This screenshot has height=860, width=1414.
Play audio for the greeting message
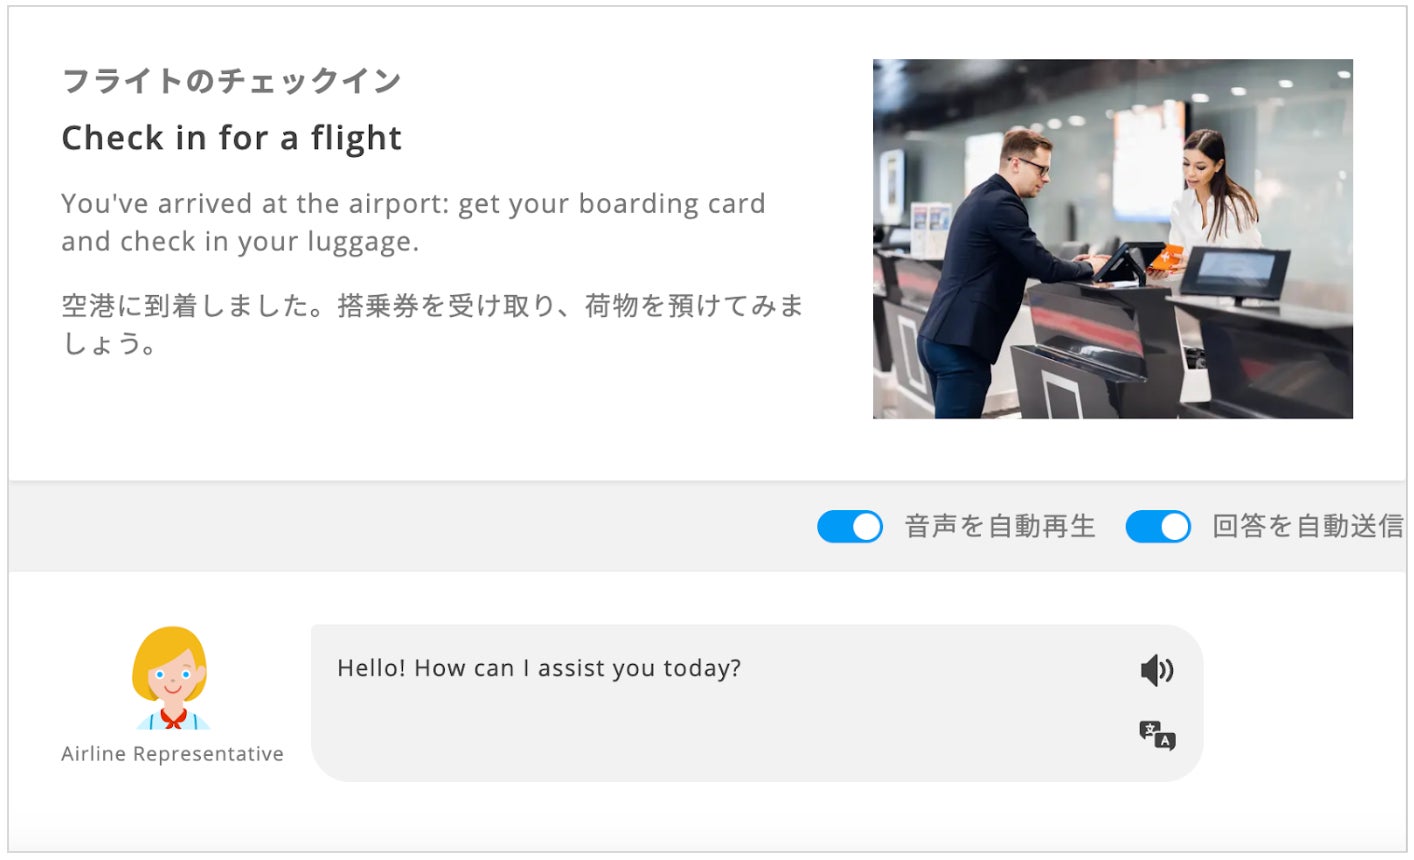click(x=1156, y=670)
